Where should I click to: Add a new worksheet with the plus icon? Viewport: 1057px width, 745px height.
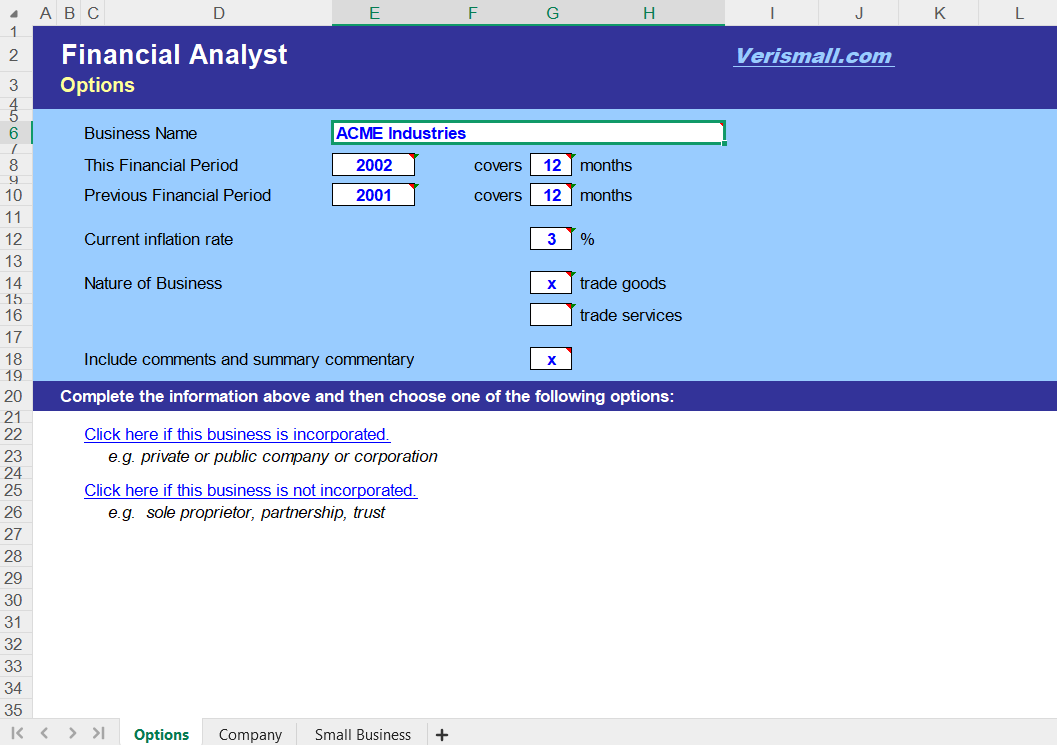pyautogui.click(x=441, y=734)
